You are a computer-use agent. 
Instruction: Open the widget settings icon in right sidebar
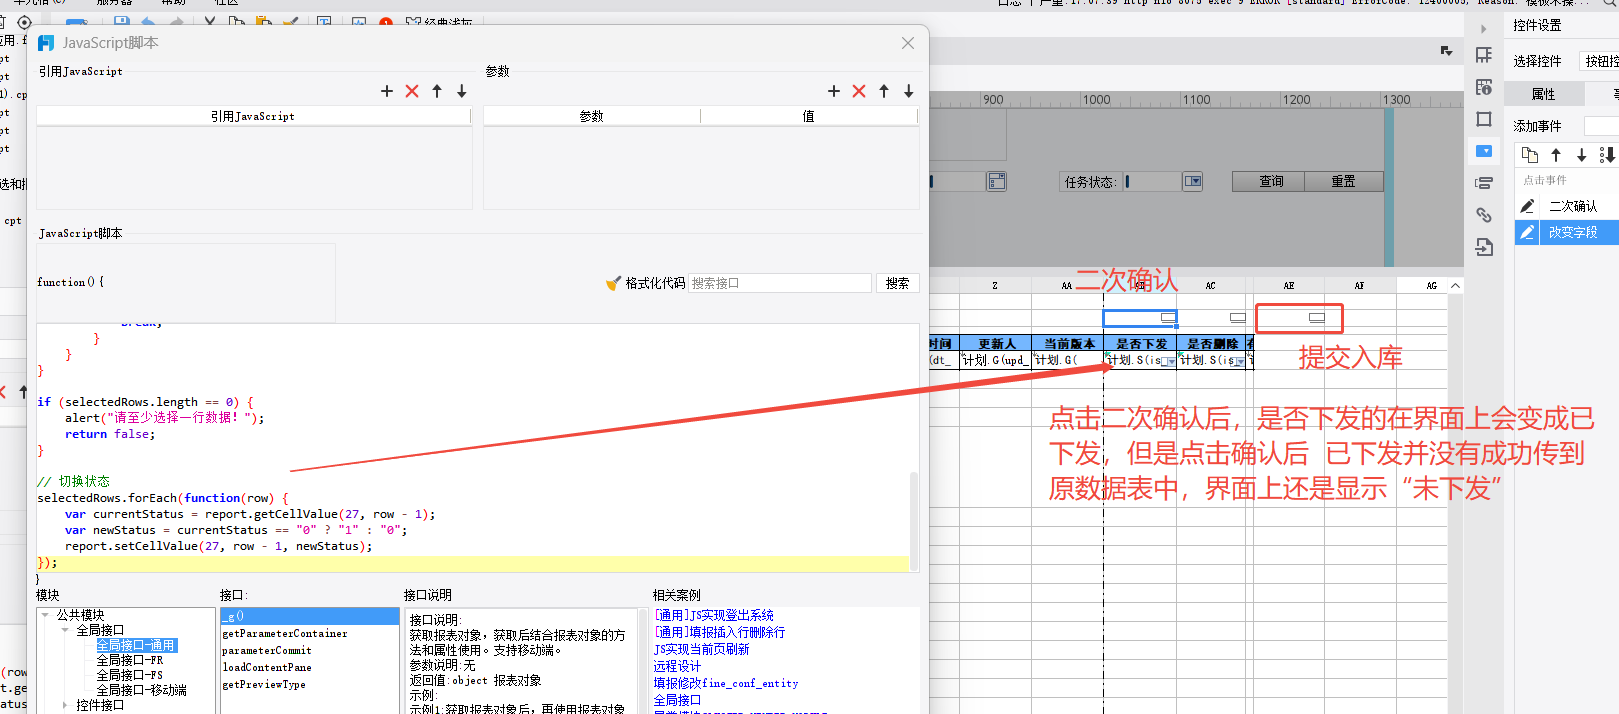coord(1484,151)
